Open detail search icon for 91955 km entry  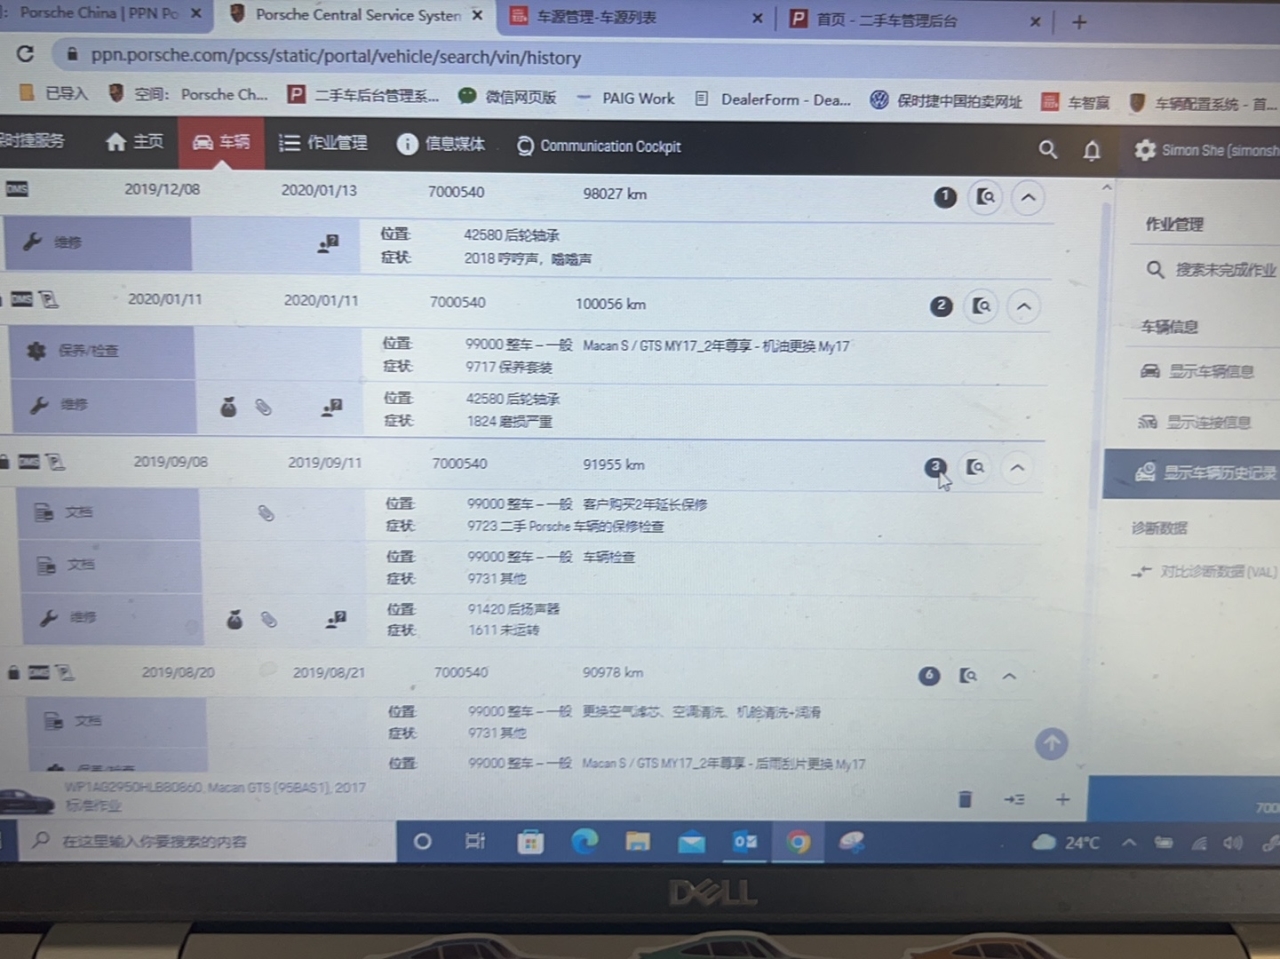tap(975, 467)
